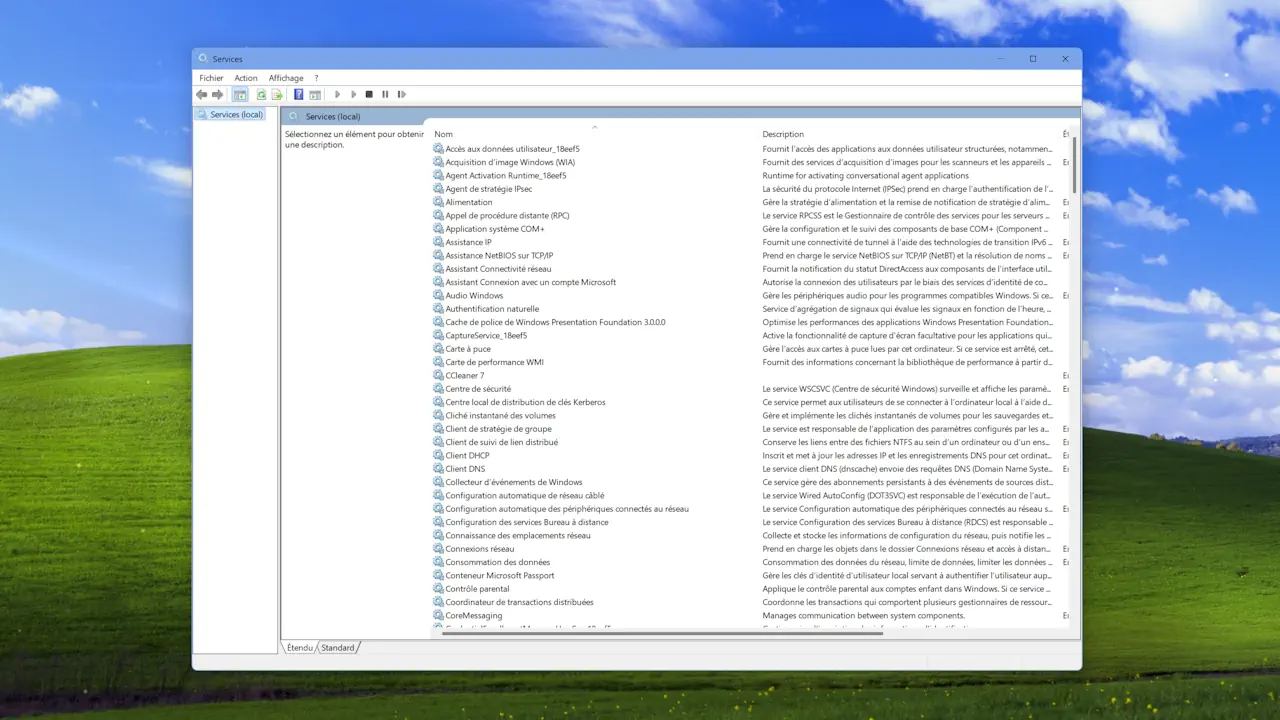The image size is (1280, 720).
Task: Click the Export list toolbar icon
Action: pos(277,94)
